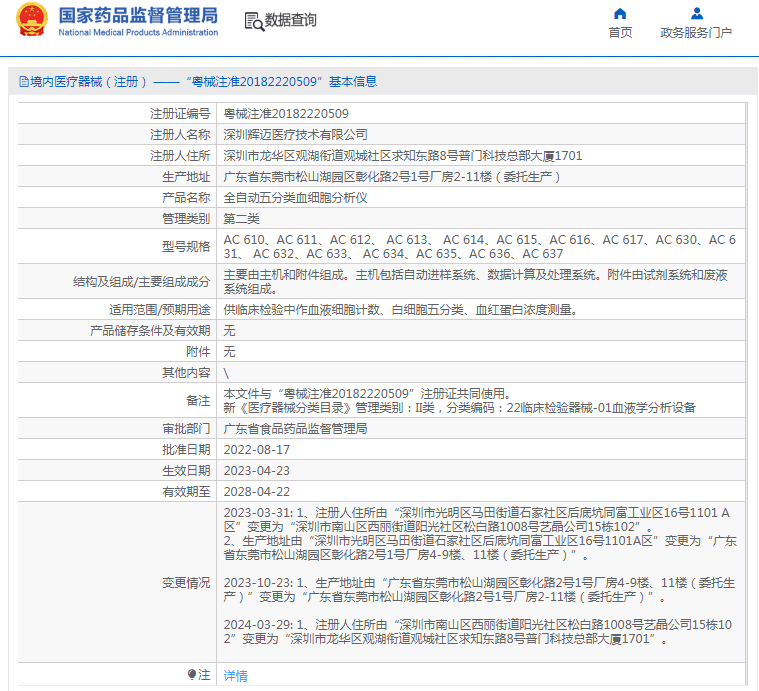The image size is (759, 691).
Task: Click approving department 广东省食品药品监督管理局
Action: (295, 429)
